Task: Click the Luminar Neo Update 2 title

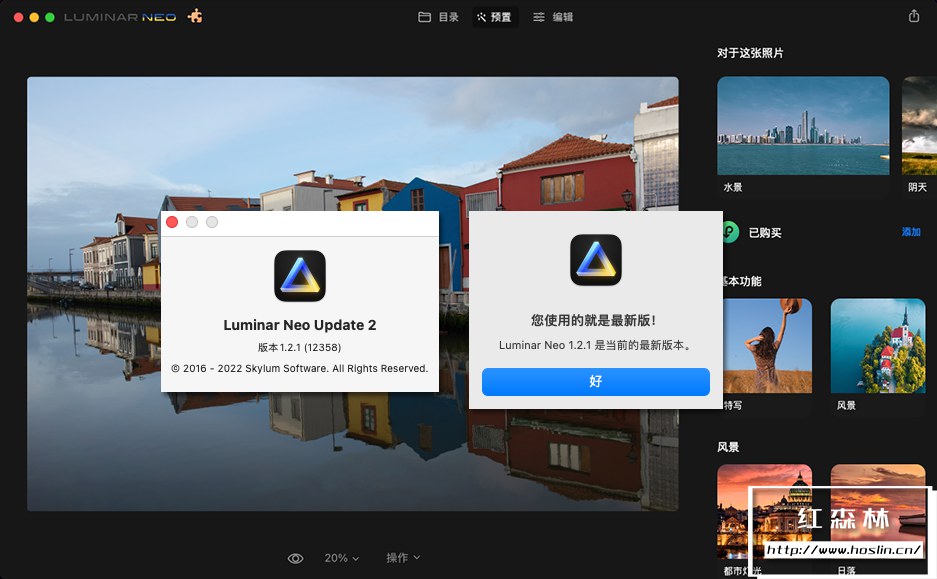Action: click(x=299, y=325)
